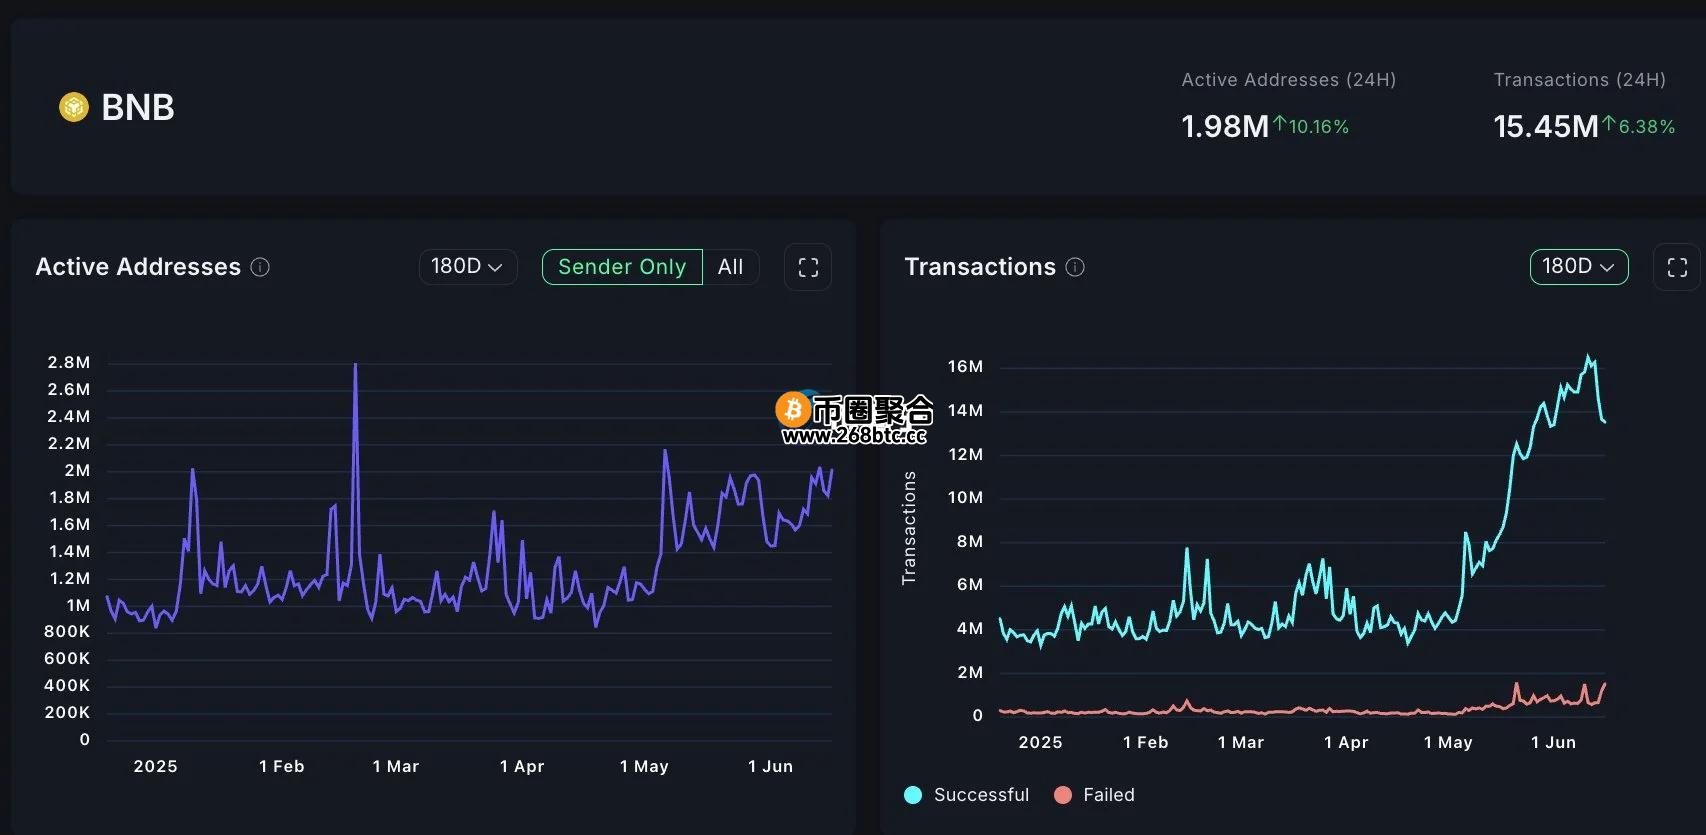The height and width of the screenshot is (835, 1706).
Task: Click the Active Addresses (24H) label
Action: pyautogui.click(x=1289, y=80)
